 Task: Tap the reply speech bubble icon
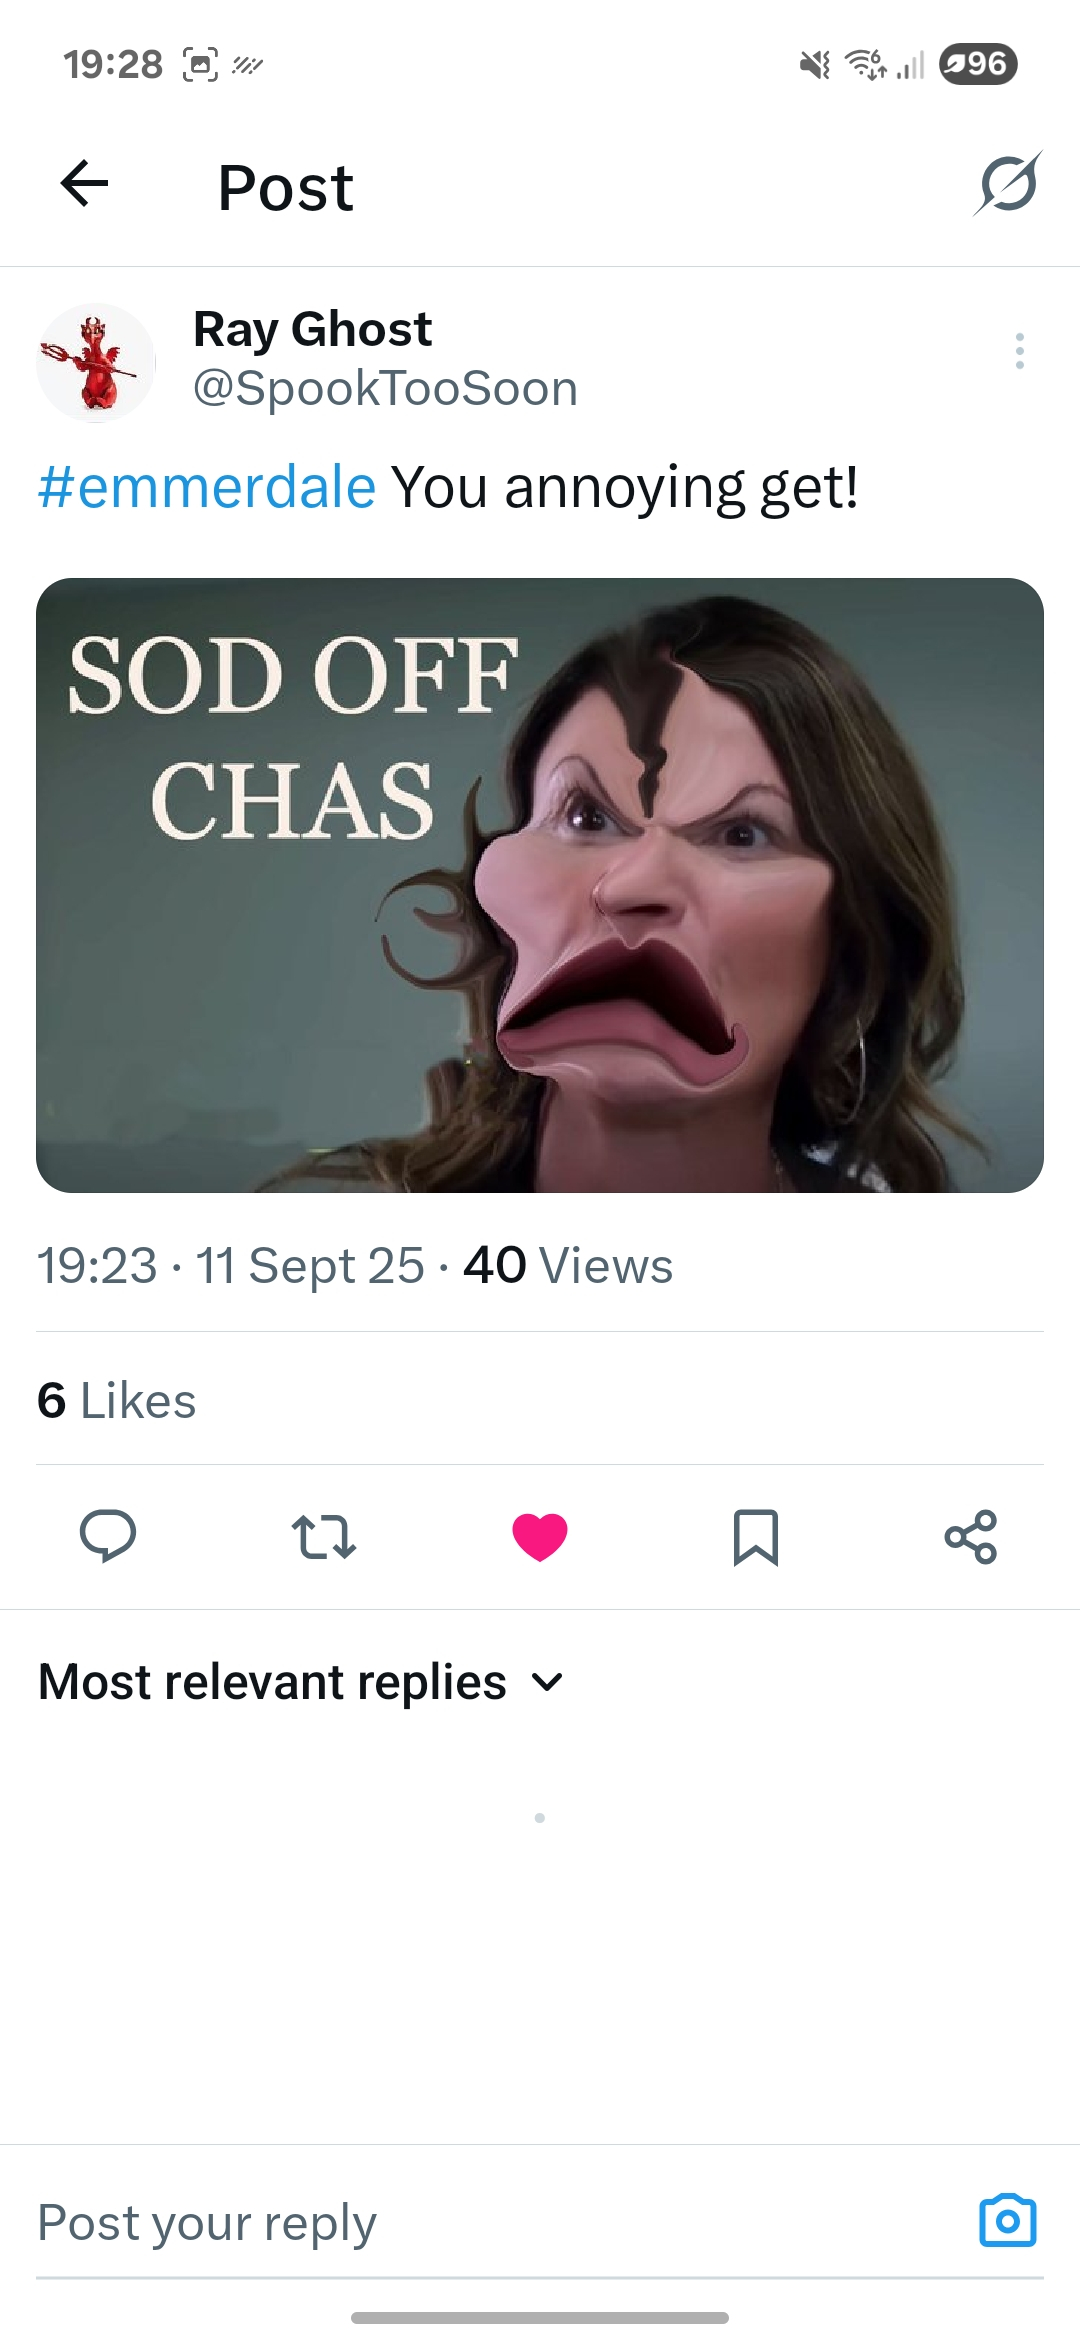[x=108, y=1536]
